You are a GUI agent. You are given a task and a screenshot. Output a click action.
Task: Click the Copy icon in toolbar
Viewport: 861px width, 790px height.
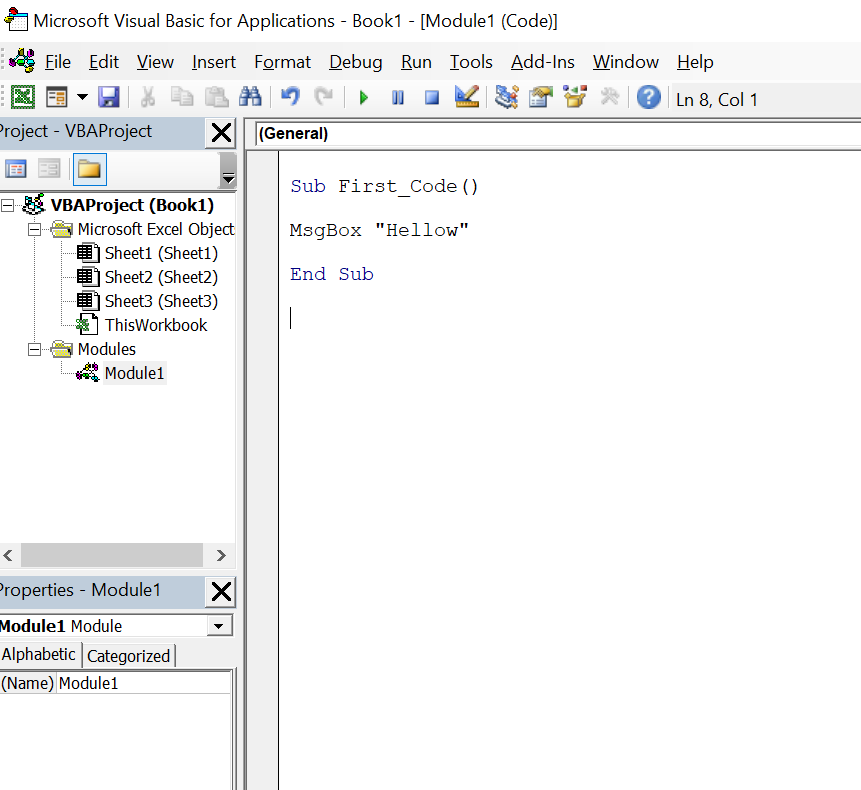tap(182, 98)
